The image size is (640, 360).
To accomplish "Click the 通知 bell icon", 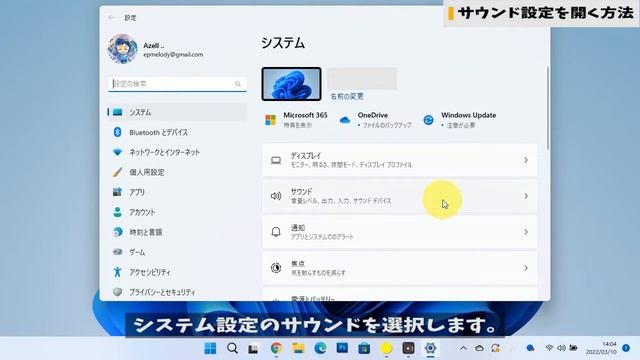I will click(276, 232).
